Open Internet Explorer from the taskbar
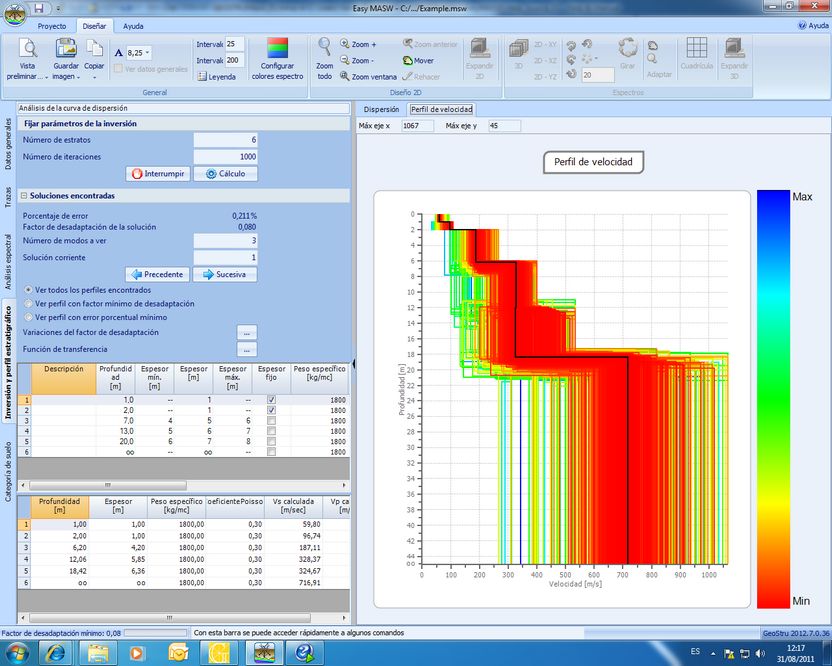Screen dimensions: 832x666 tap(56, 653)
